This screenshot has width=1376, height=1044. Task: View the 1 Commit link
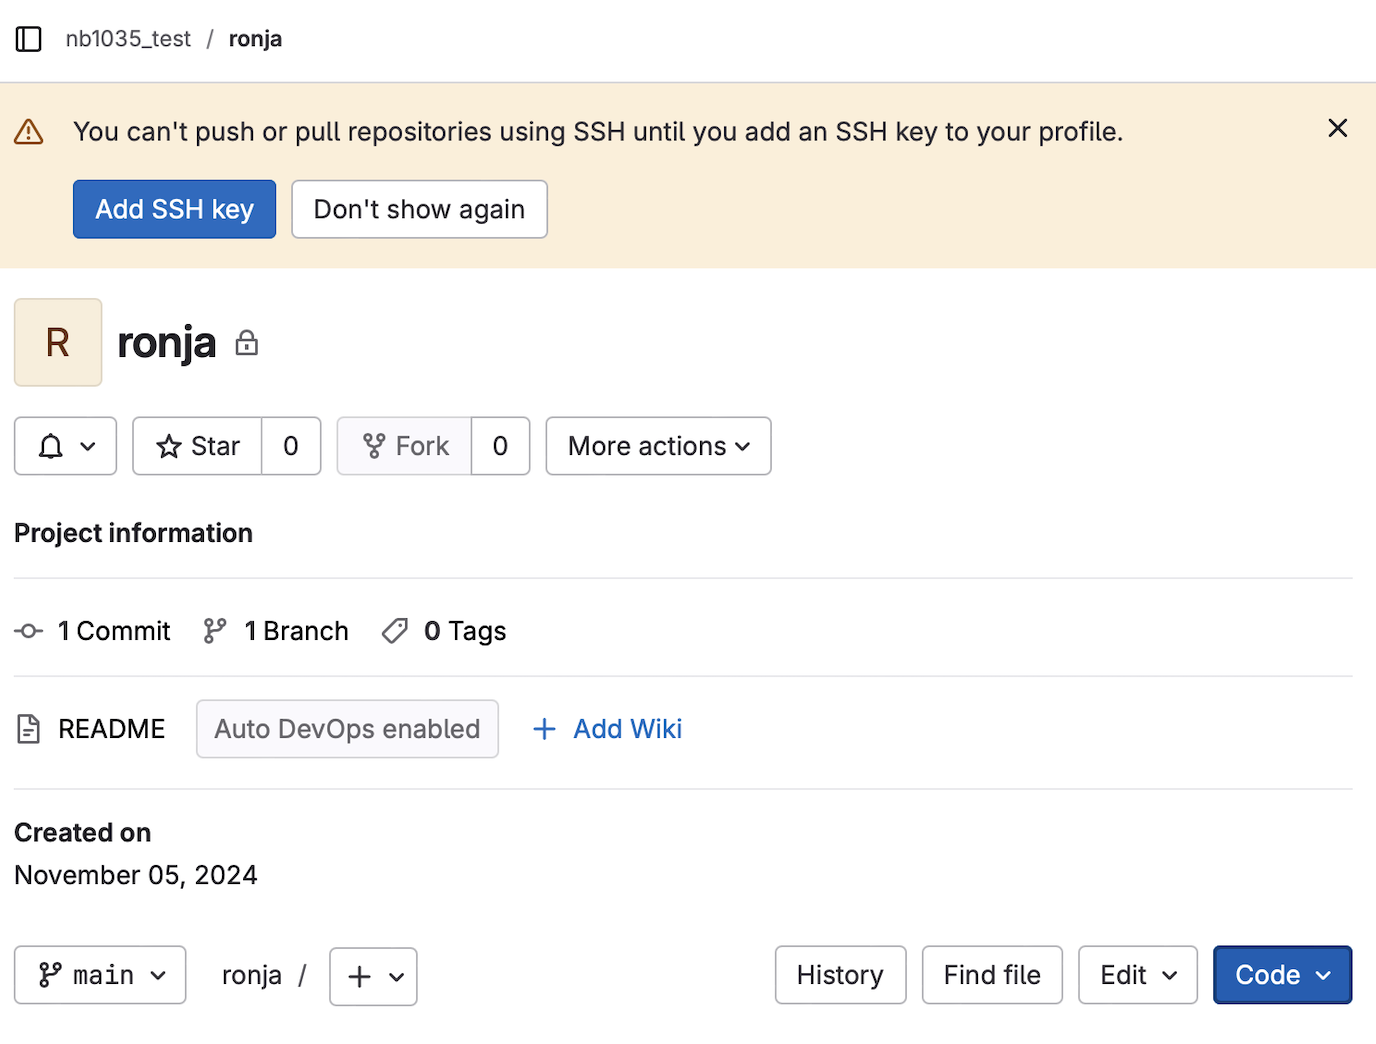coord(113,631)
